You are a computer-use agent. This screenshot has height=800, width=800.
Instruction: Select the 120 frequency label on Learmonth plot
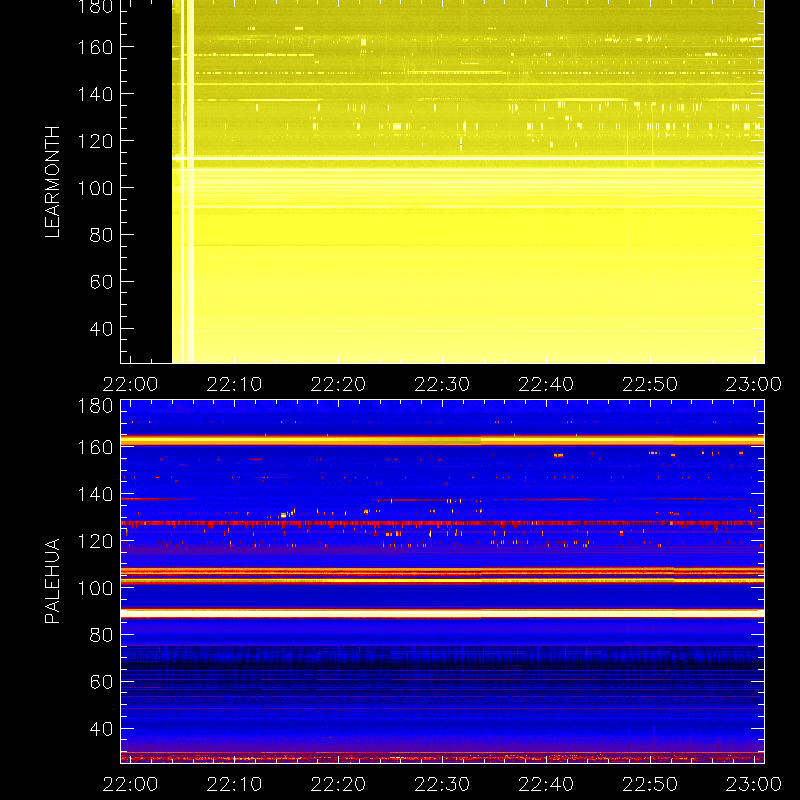[95, 141]
